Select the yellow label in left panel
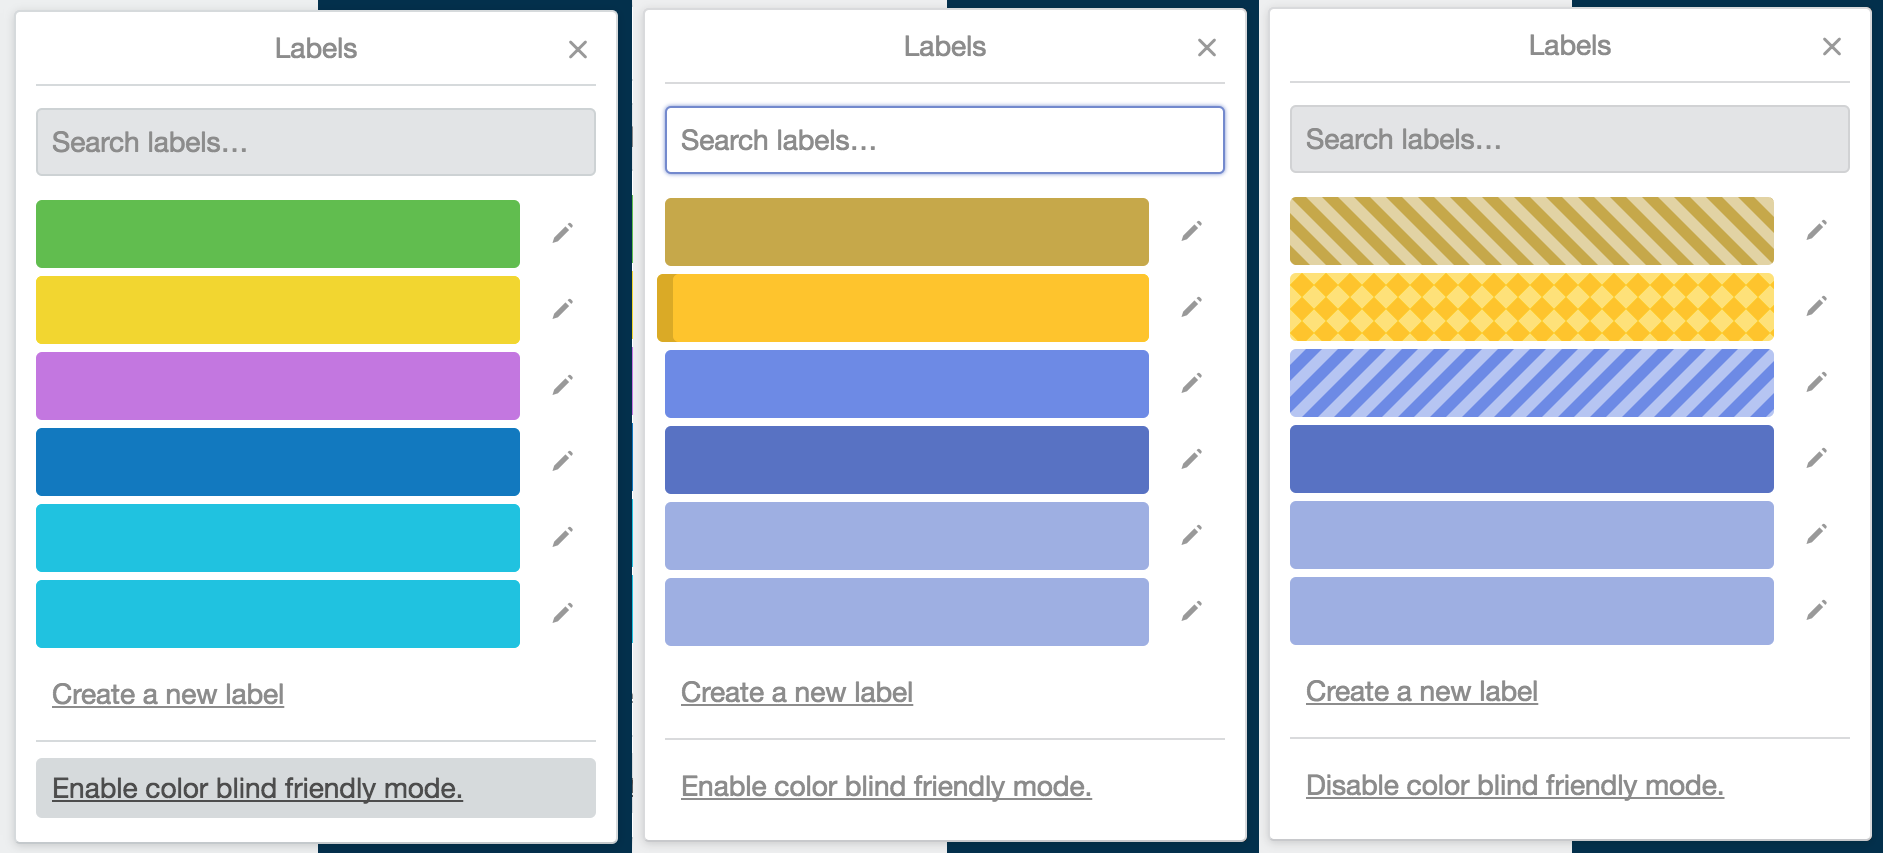1883x853 pixels. pyautogui.click(x=278, y=310)
